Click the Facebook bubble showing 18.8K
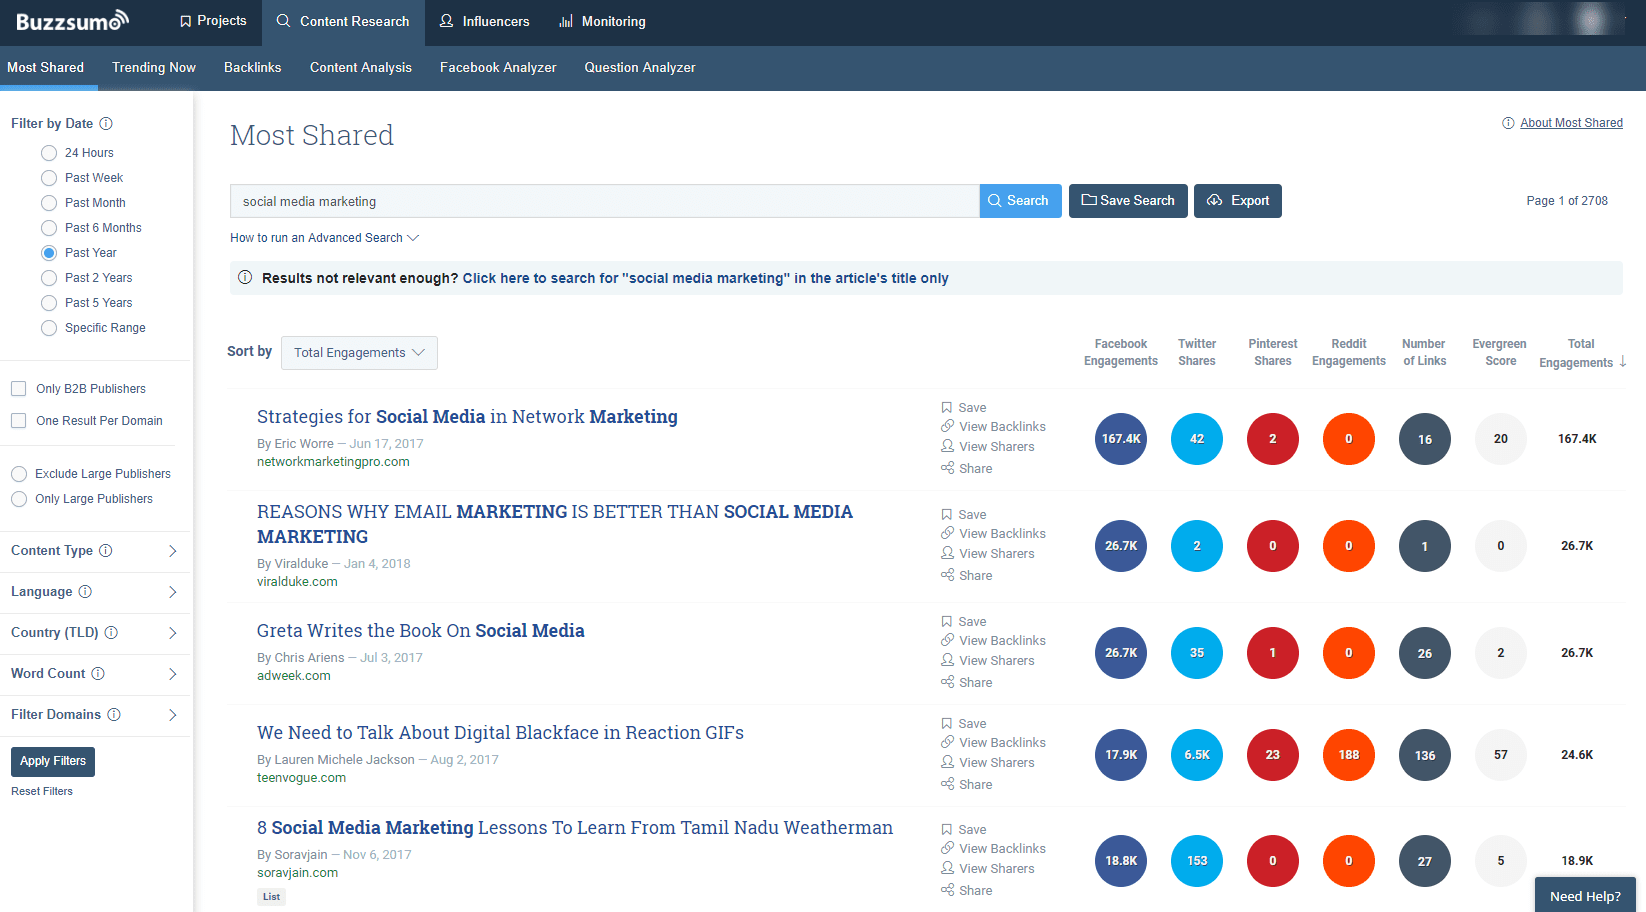This screenshot has height=912, width=1646. tap(1121, 861)
